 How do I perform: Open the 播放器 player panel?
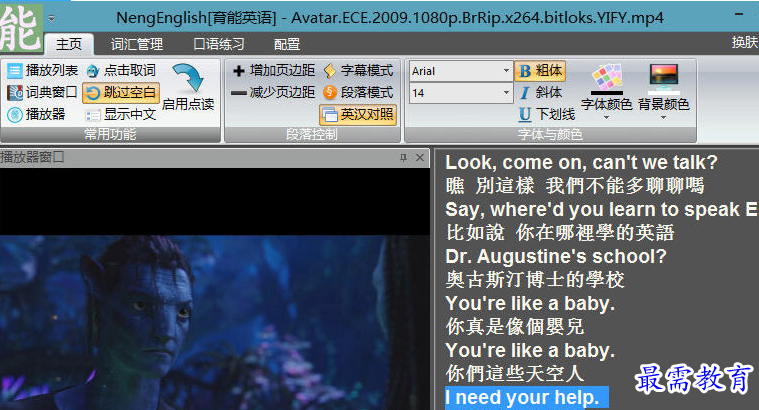coord(36,114)
